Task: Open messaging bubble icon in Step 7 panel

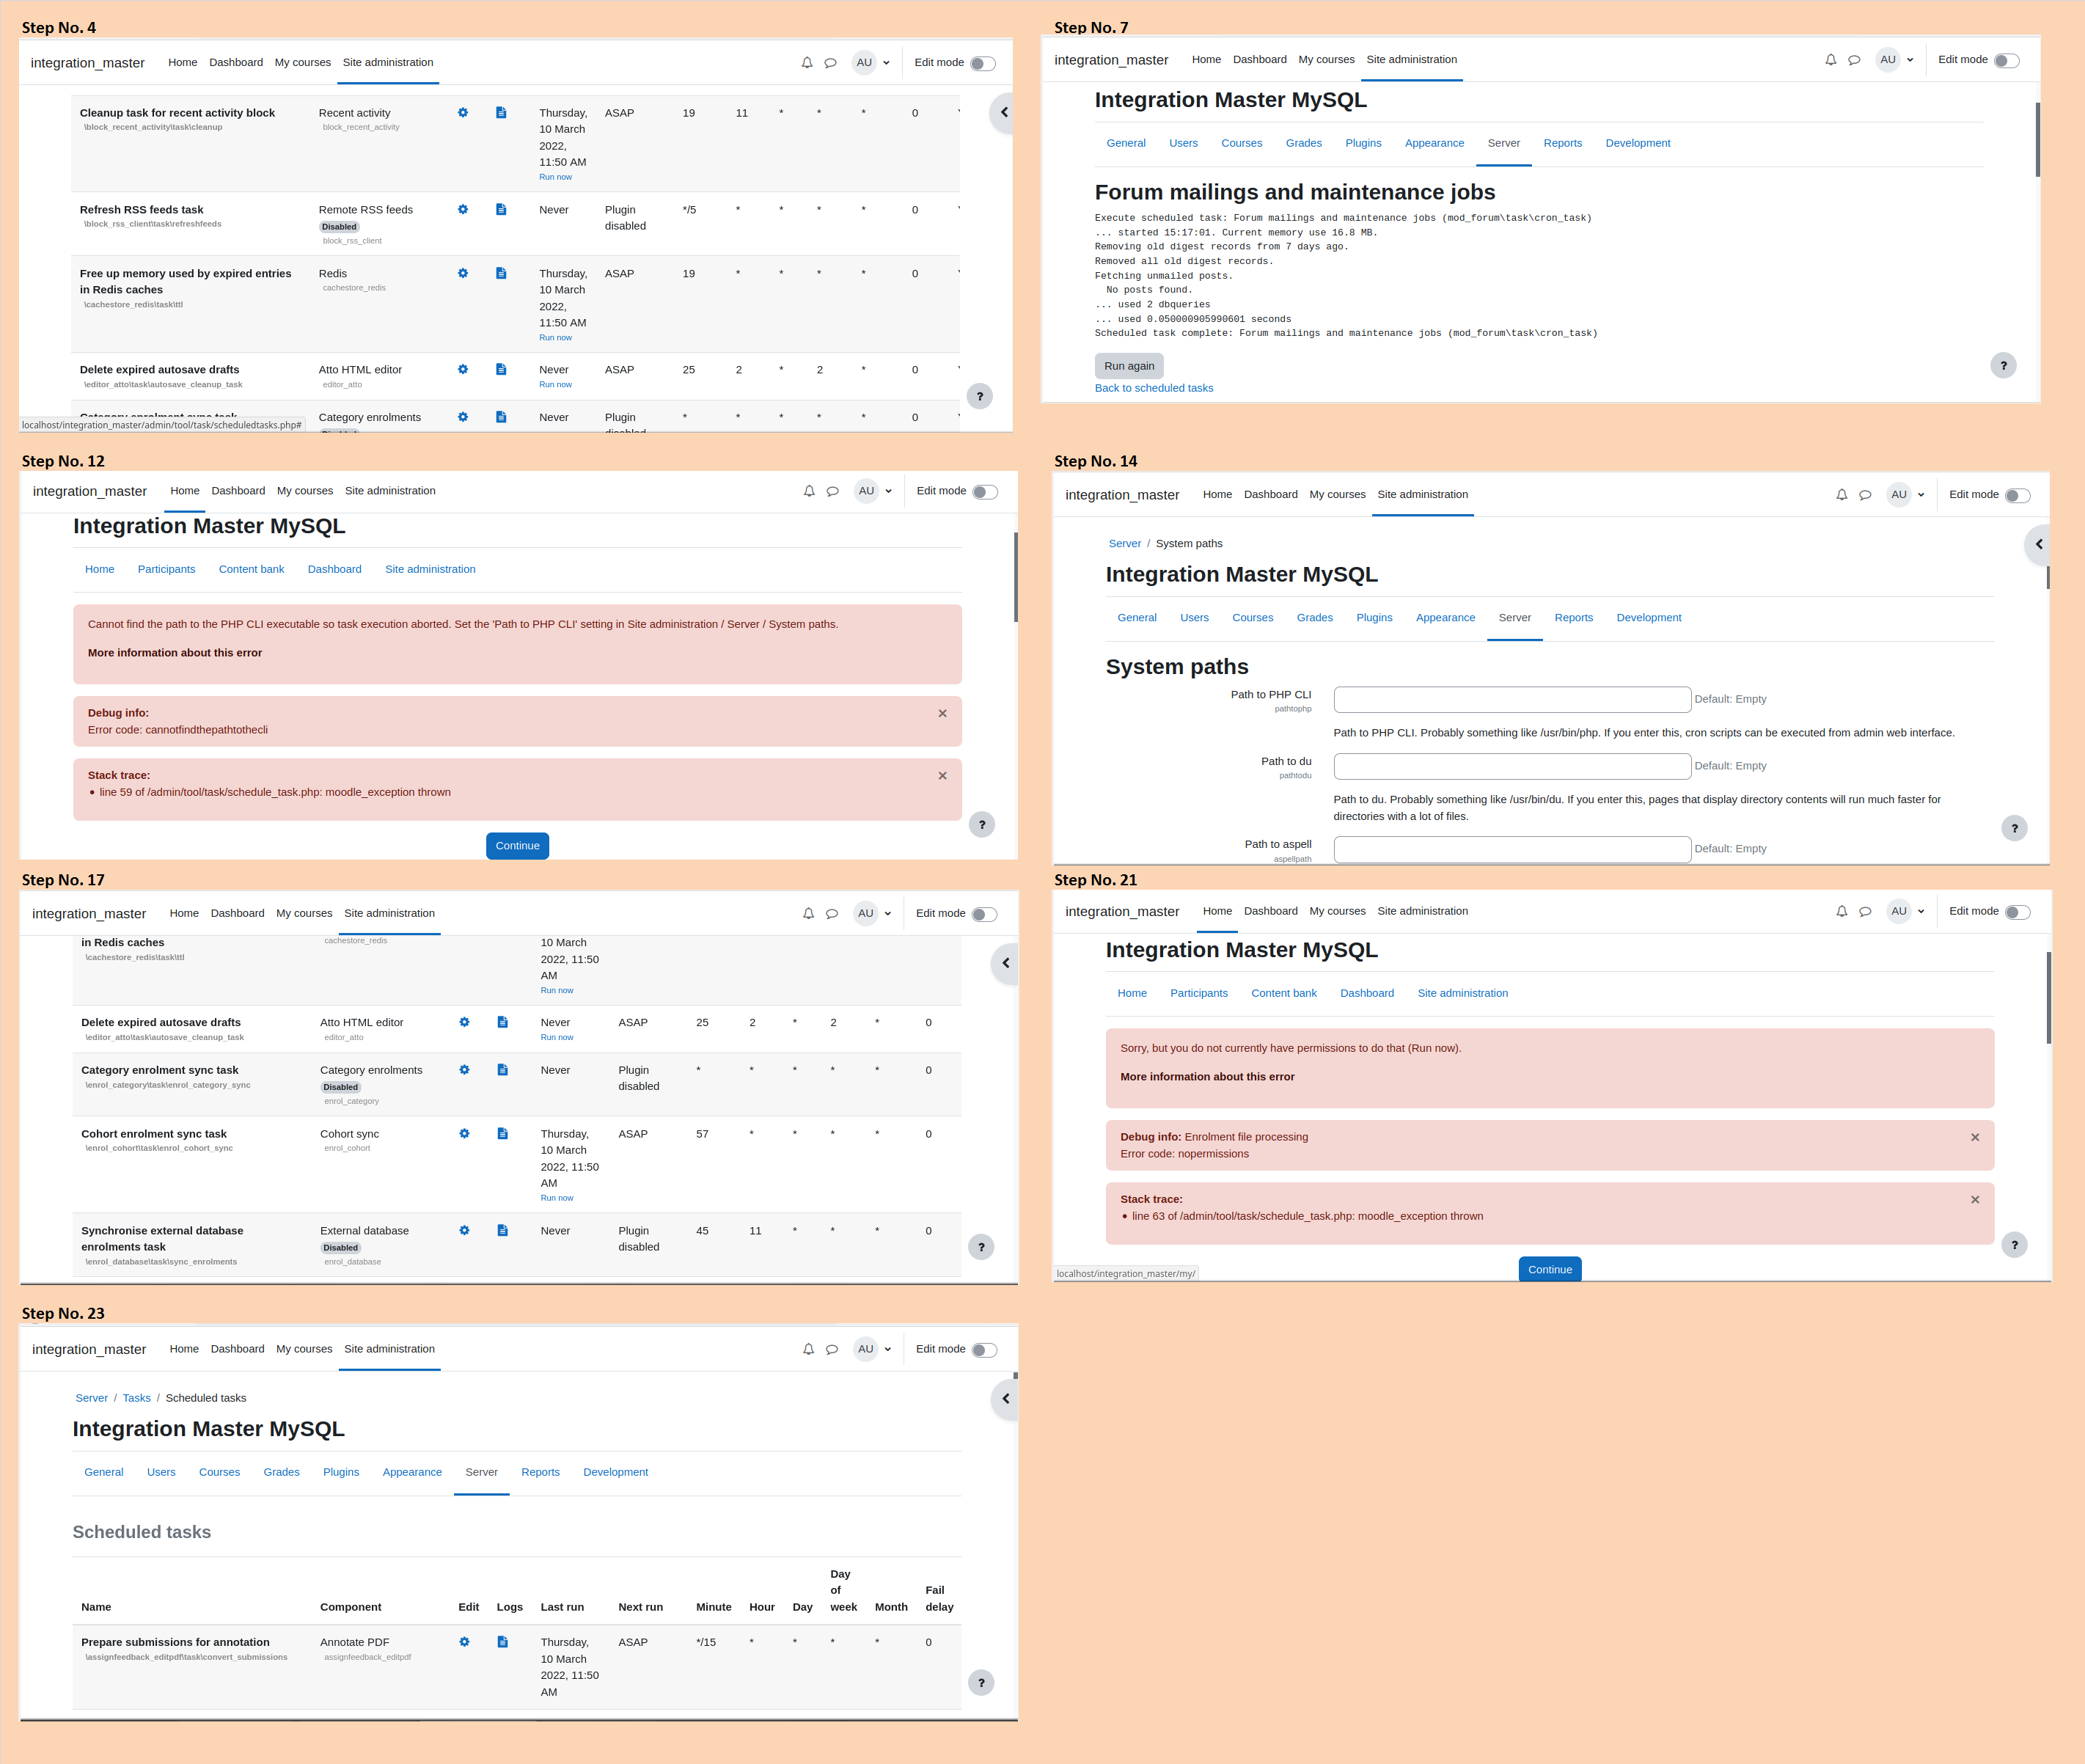Action: [1854, 60]
